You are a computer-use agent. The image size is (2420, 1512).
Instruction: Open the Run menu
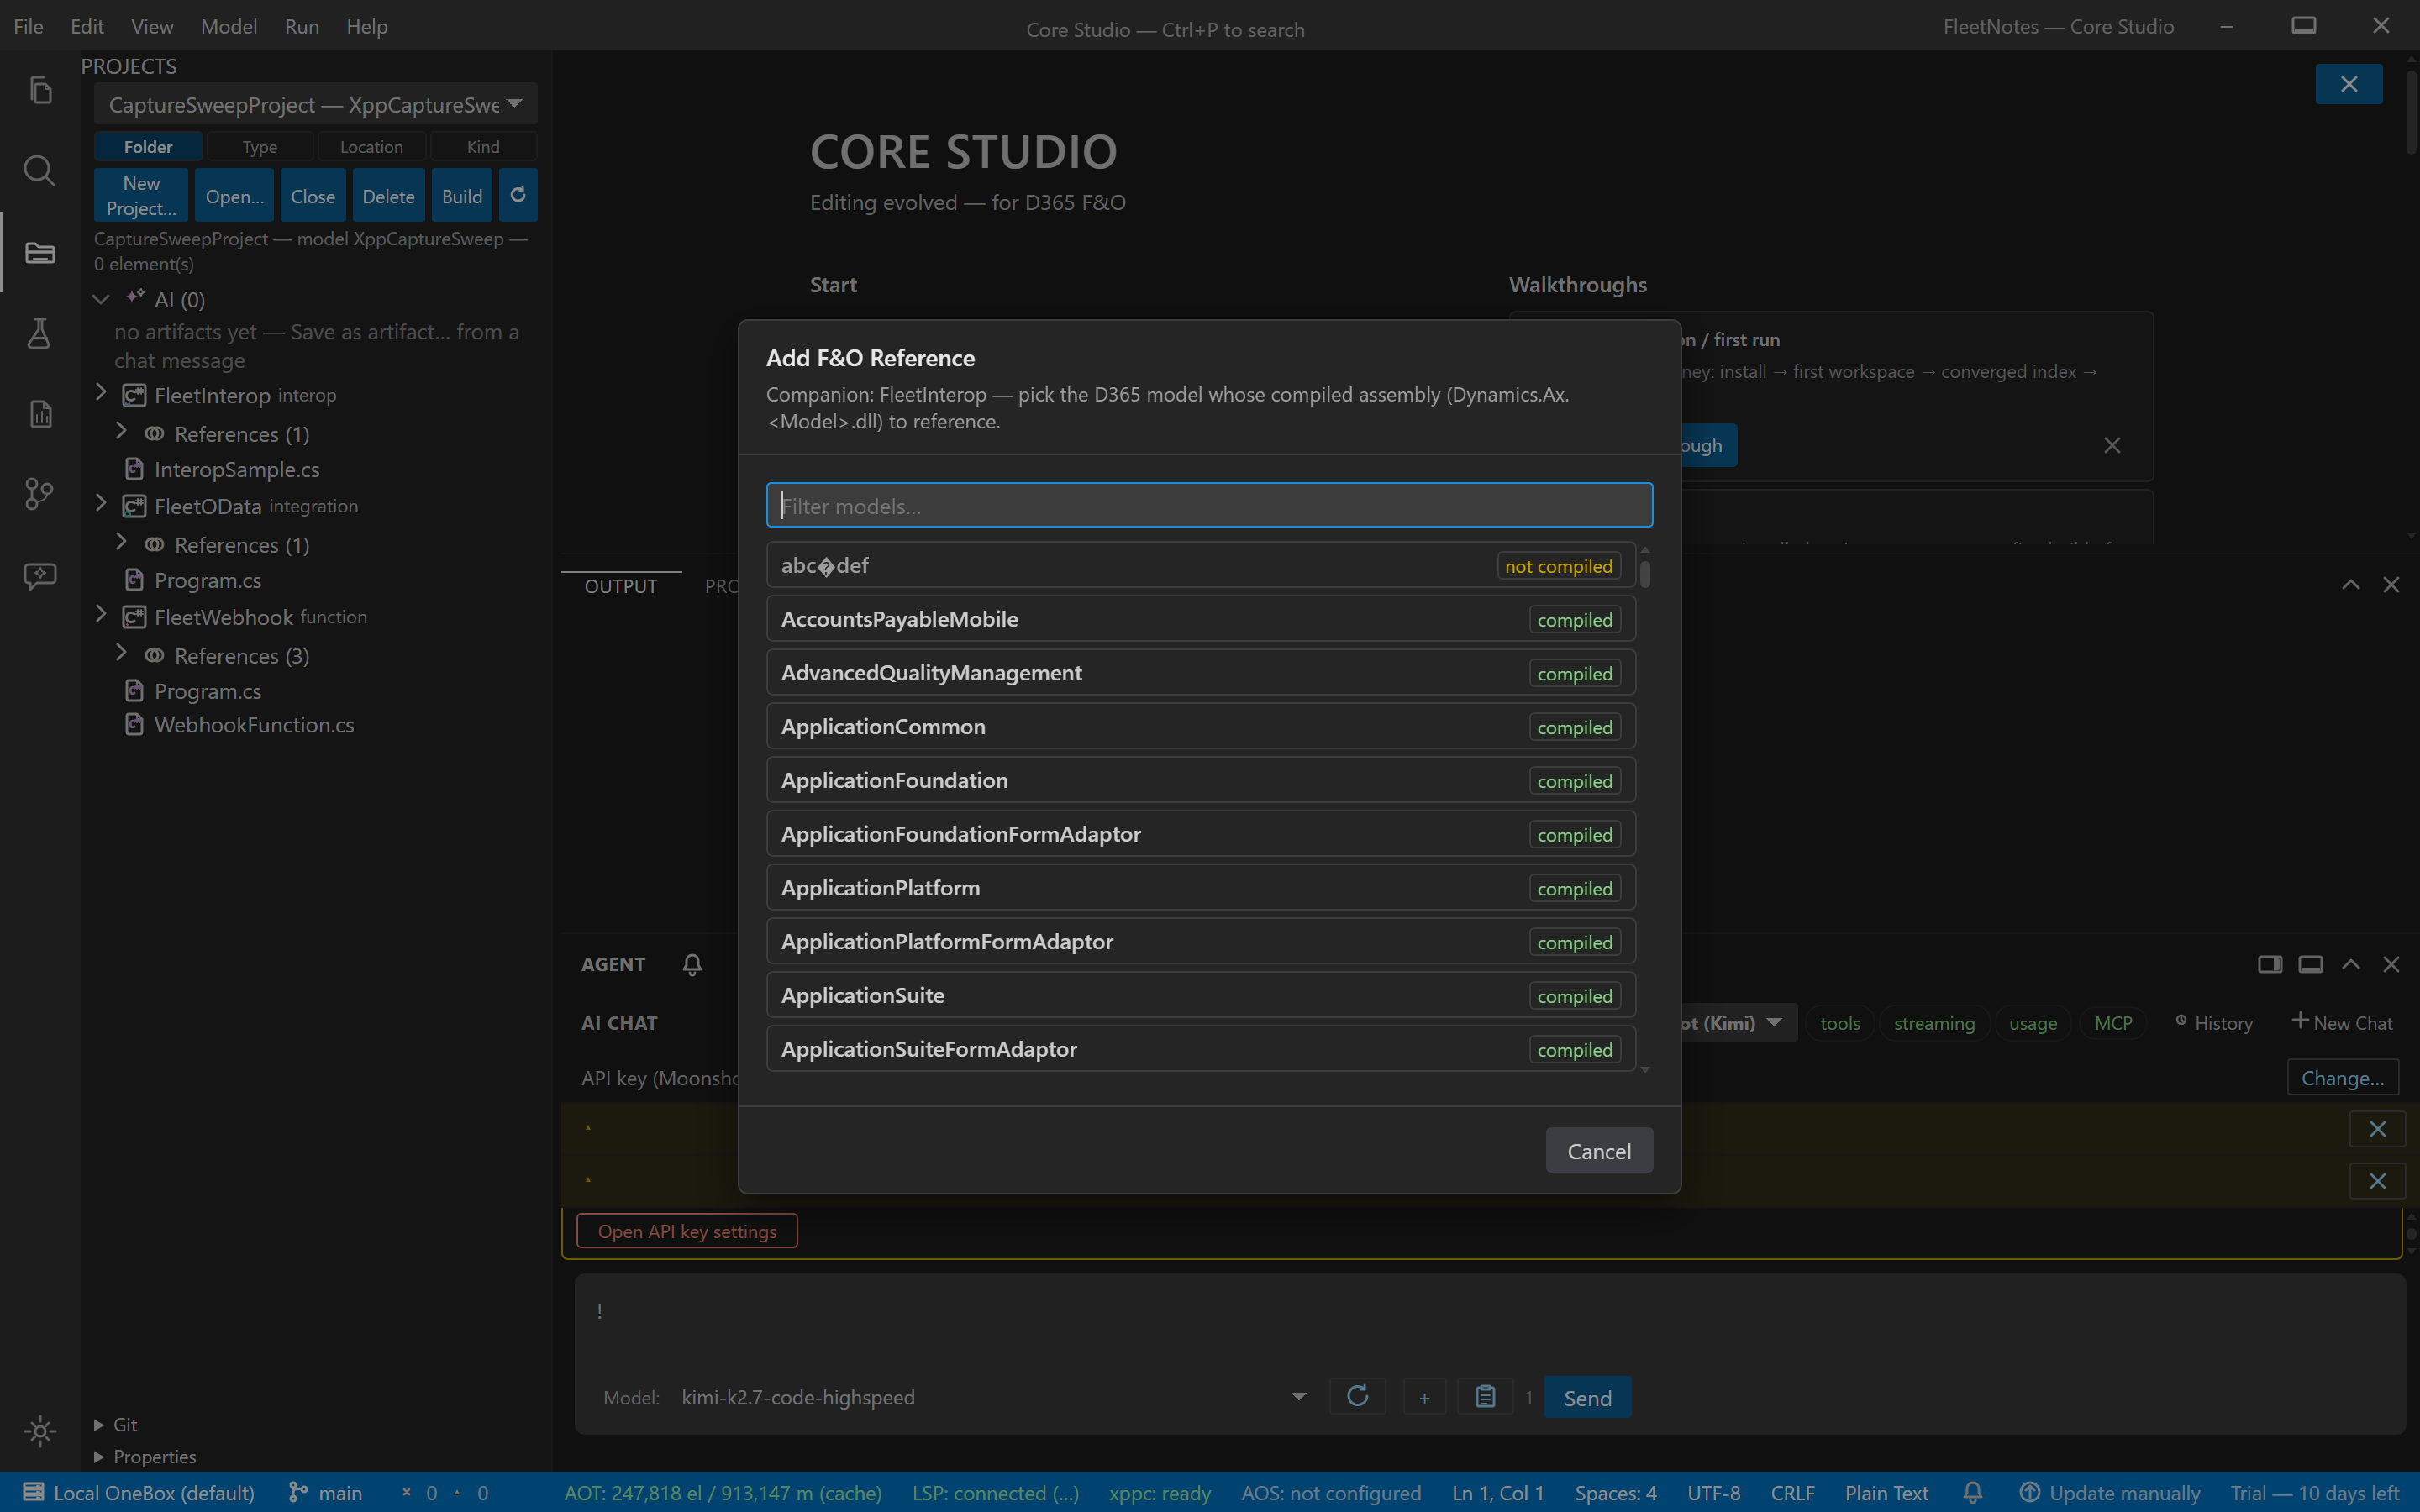pos(301,26)
